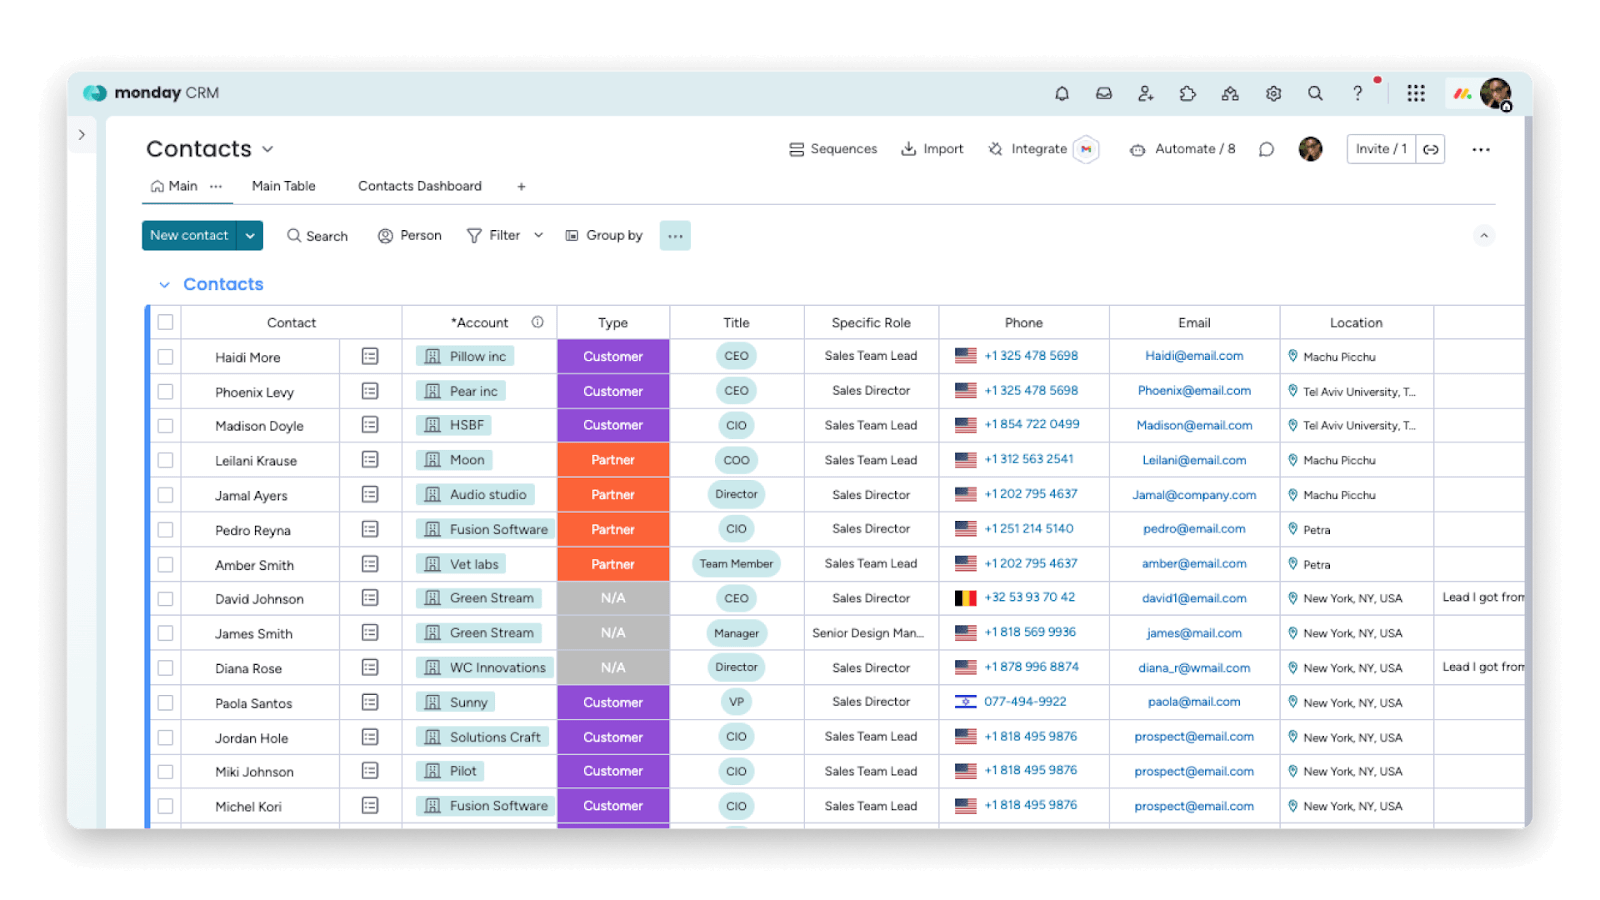Open the Import option
This screenshot has height=900, width=1600.
tap(932, 149)
